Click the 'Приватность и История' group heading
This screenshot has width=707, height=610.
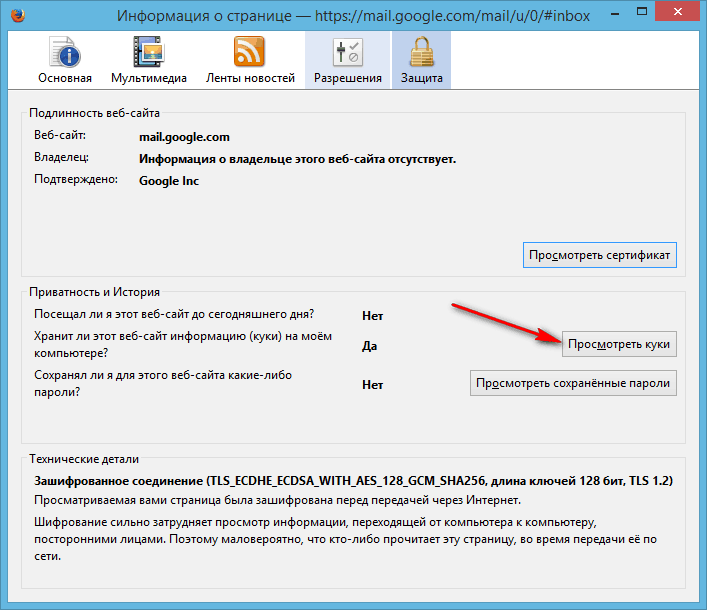[94, 292]
